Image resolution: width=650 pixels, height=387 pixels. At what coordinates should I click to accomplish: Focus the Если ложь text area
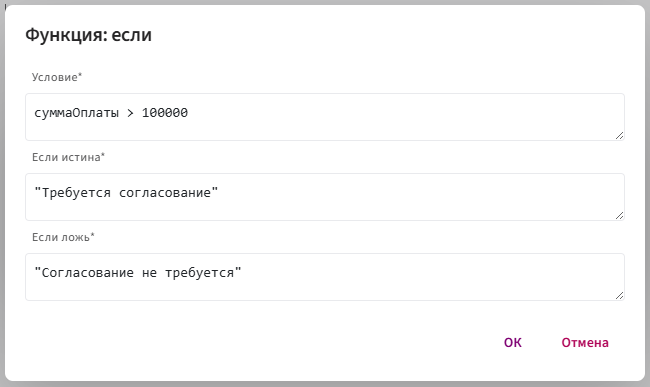tap(325, 277)
